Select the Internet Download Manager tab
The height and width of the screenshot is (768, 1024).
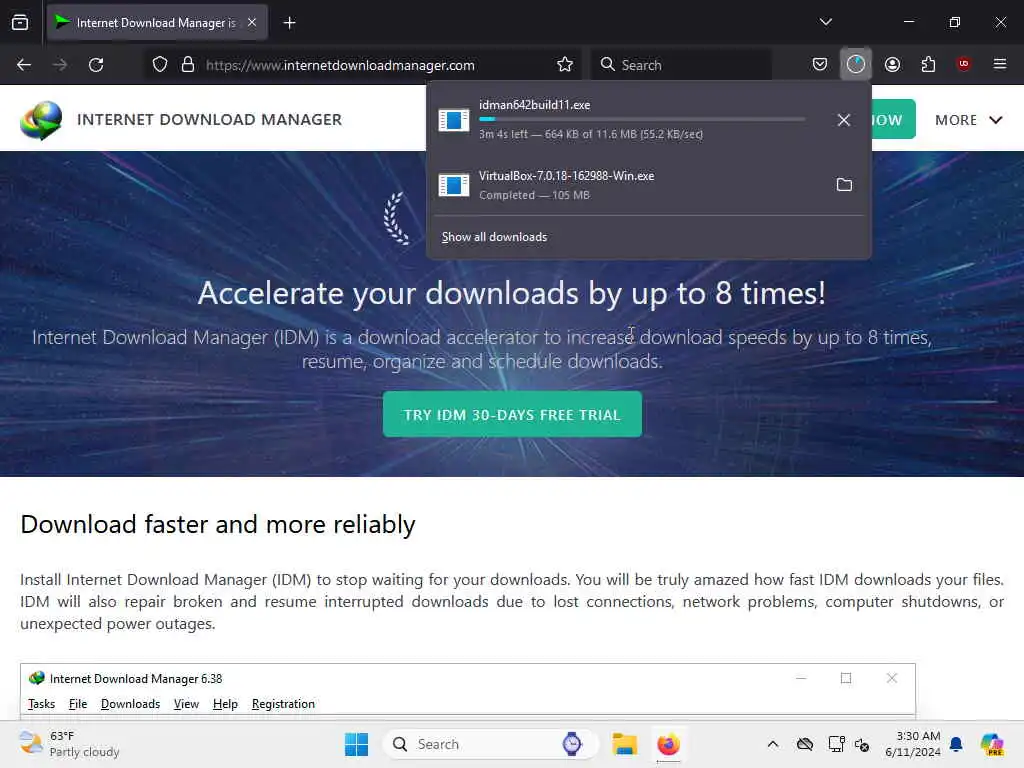[157, 23]
